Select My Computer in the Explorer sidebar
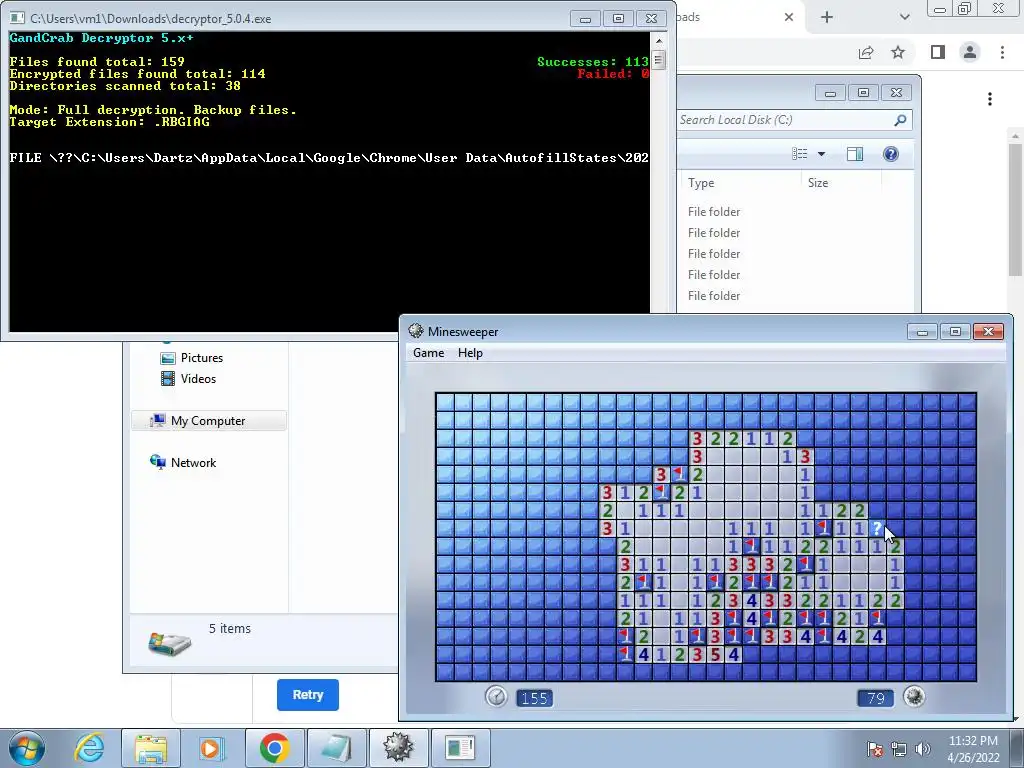Viewport: 1024px width, 768px height. point(209,421)
